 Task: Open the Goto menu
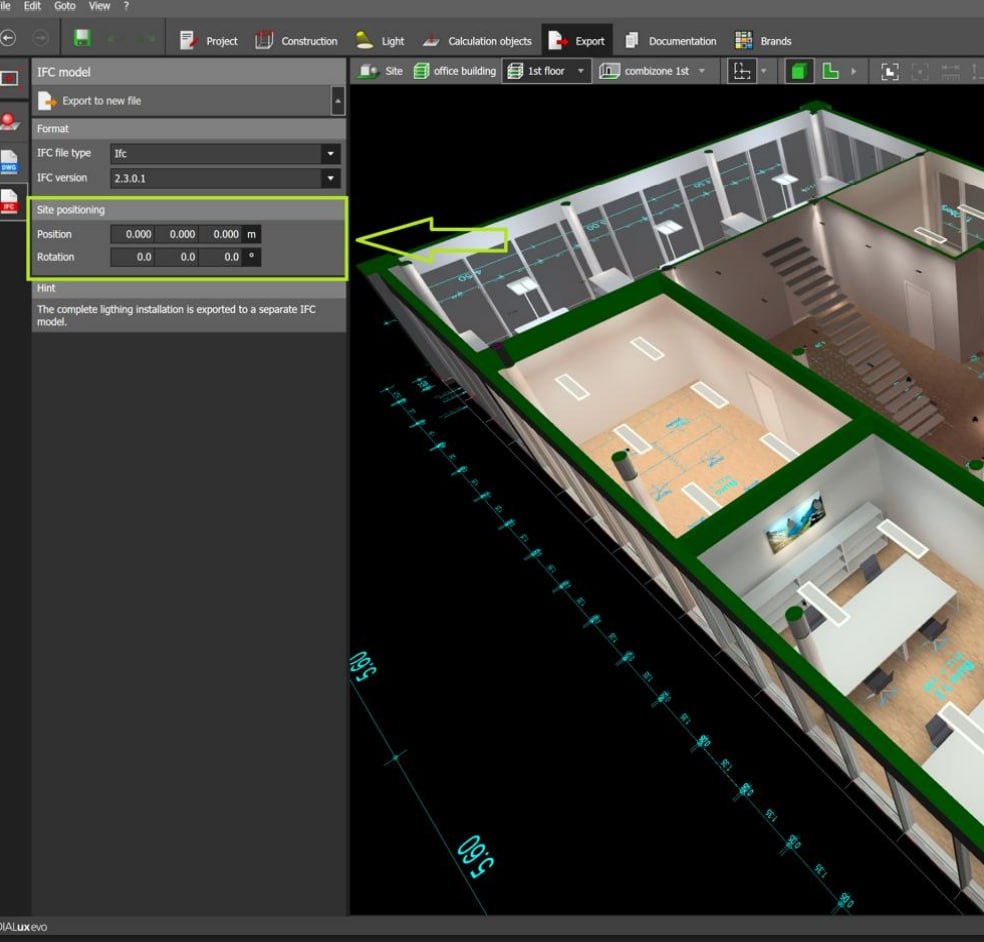pyautogui.click(x=65, y=6)
